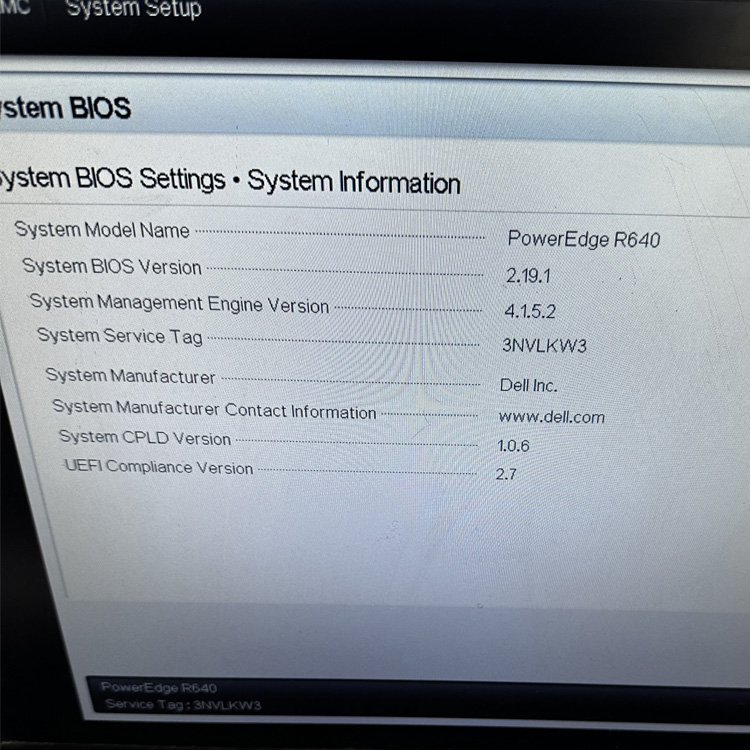Click the www.dell.com contact value
The width and height of the screenshot is (750, 750).
coord(551,417)
